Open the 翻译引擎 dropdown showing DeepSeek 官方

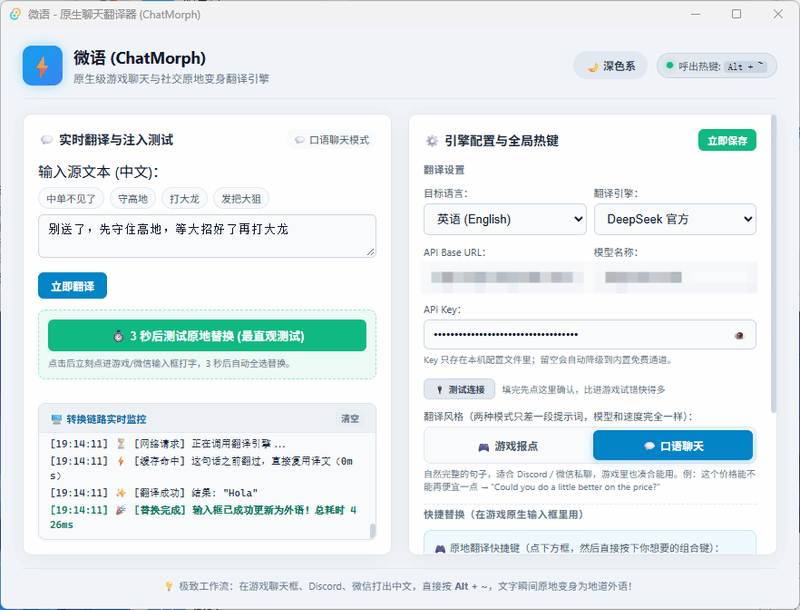tap(675, 219)
